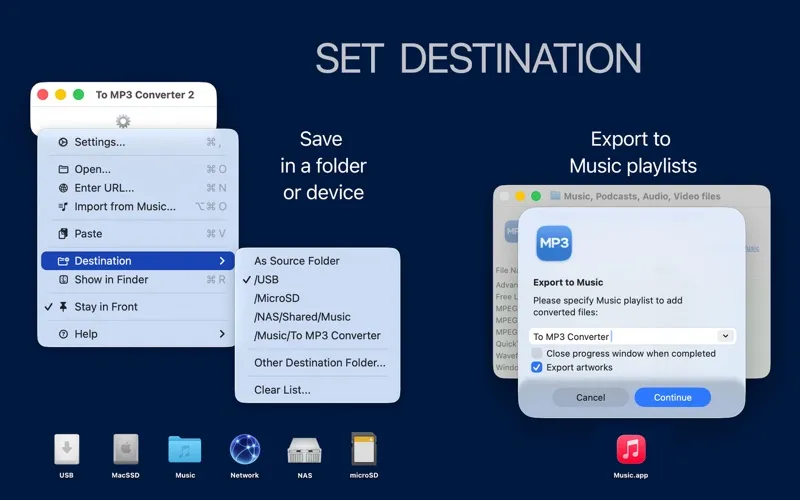Click the MP3 app icon in export dialog
800x500 pixels.
[554, 243]
